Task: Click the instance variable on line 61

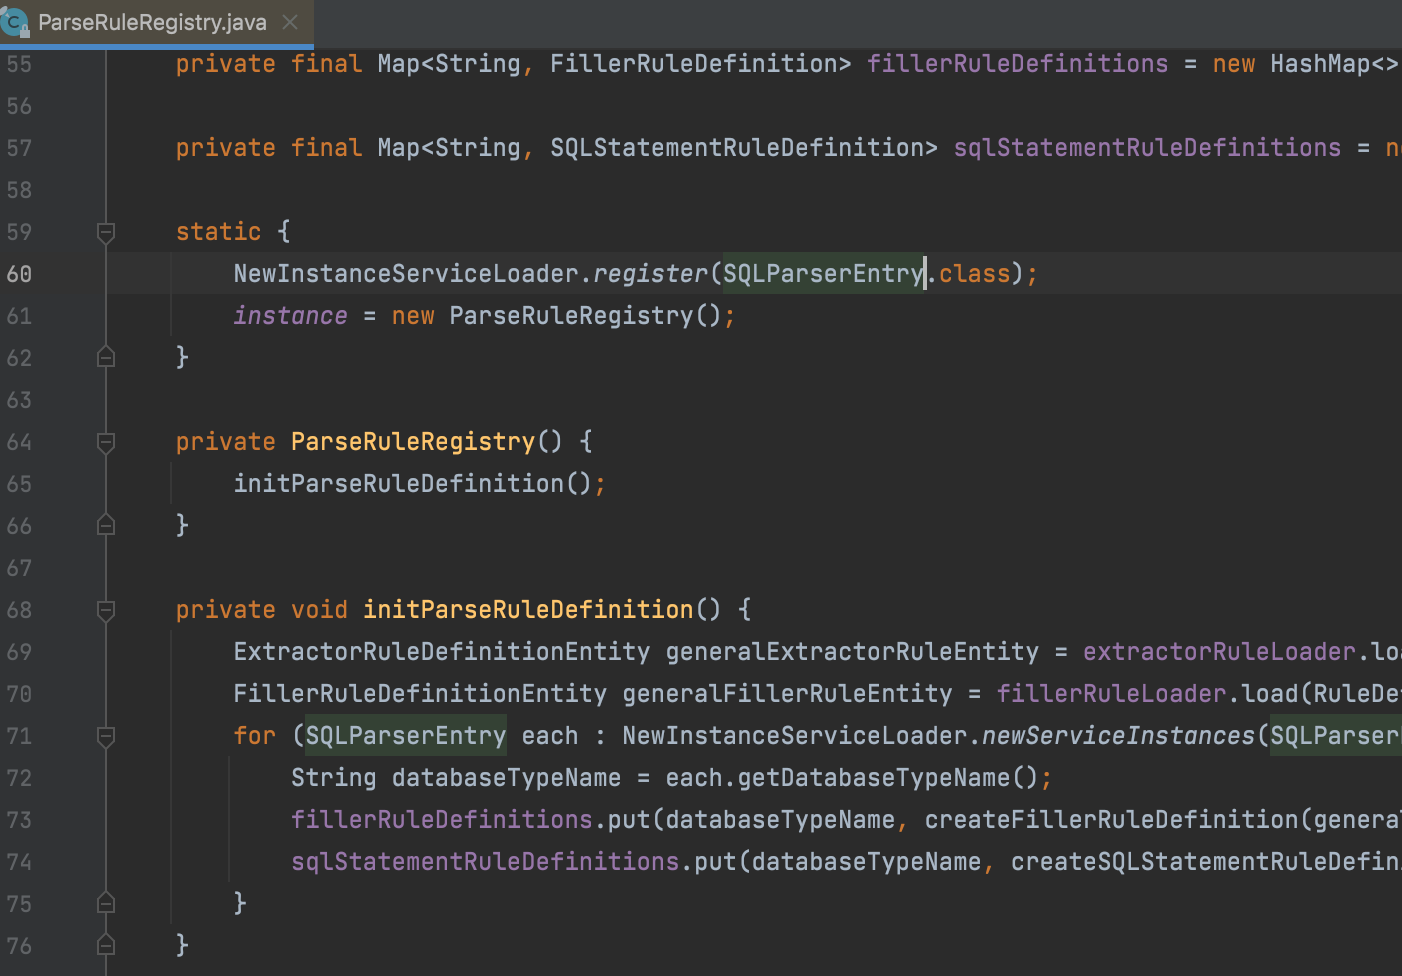Action: 291,316
